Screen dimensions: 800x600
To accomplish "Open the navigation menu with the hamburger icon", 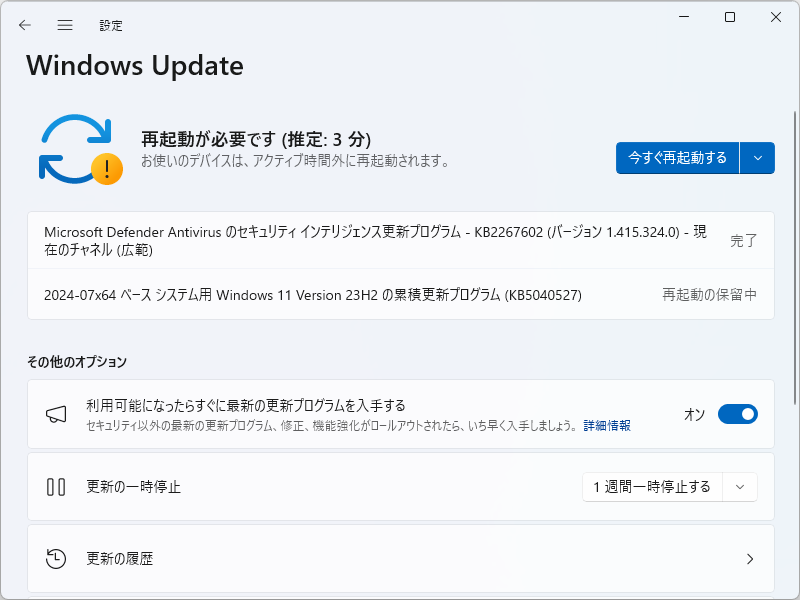I will pos(64,25).
